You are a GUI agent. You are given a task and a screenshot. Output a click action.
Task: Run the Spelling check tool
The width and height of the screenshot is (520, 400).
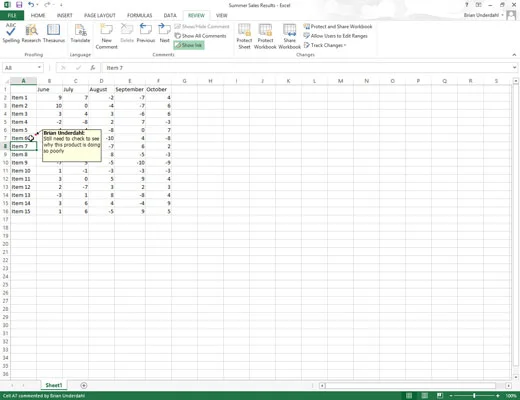pos(11,33)
